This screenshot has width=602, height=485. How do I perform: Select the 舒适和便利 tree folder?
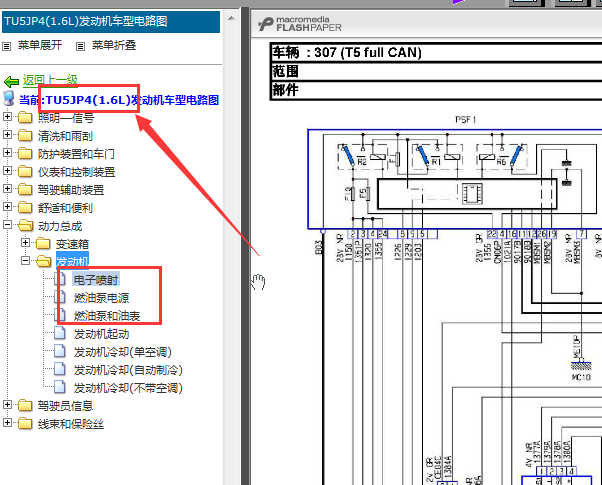(x=65, y=208)
